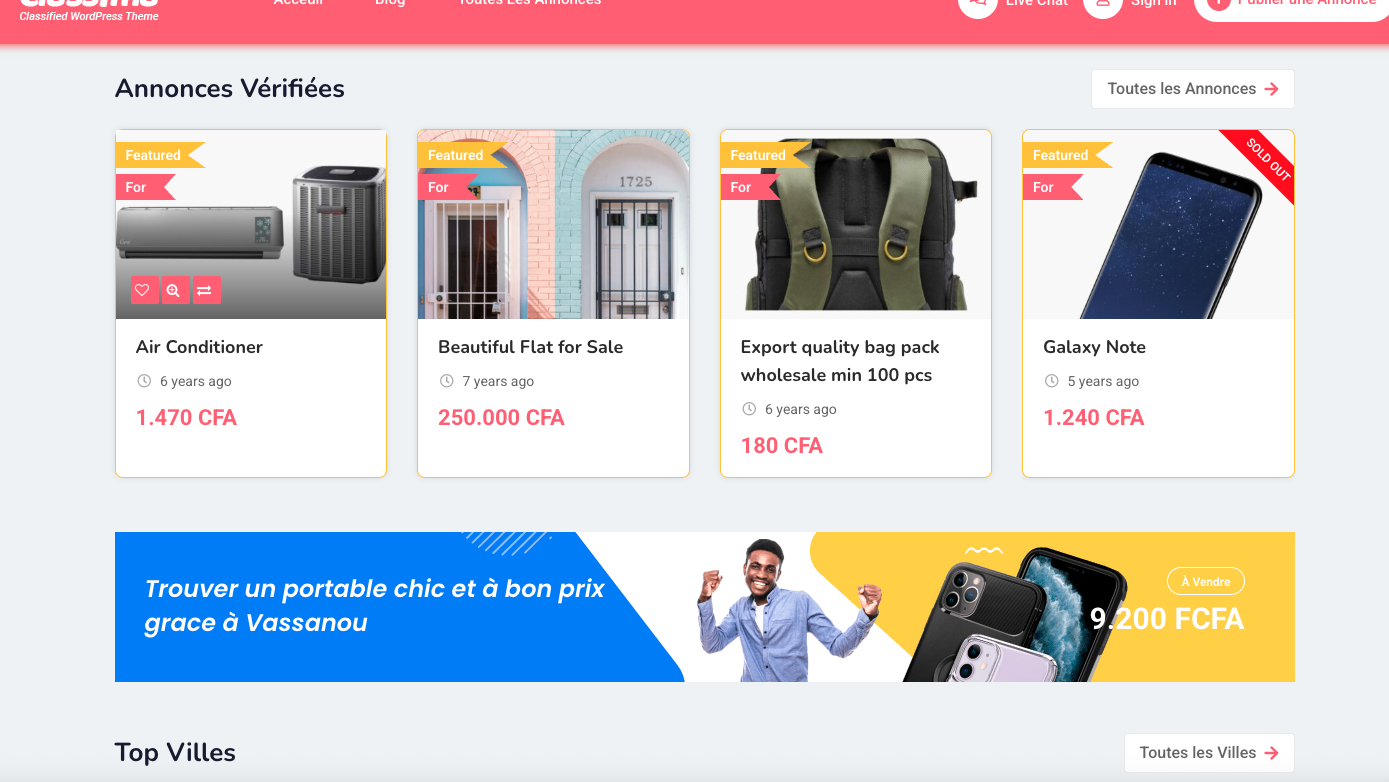Open Export quality bag pack listing title

840,361
